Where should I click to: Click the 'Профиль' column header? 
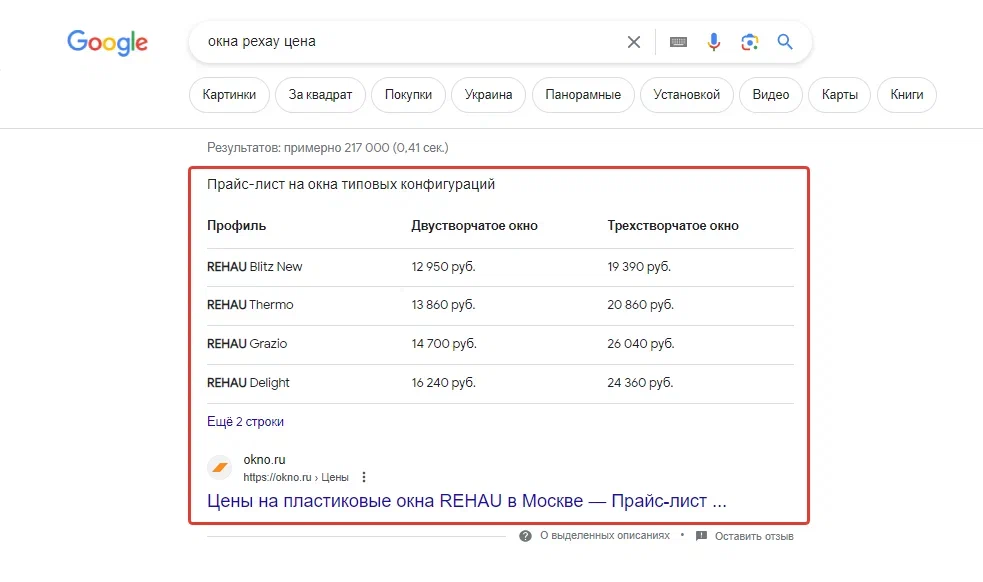(x=236, y=226)
